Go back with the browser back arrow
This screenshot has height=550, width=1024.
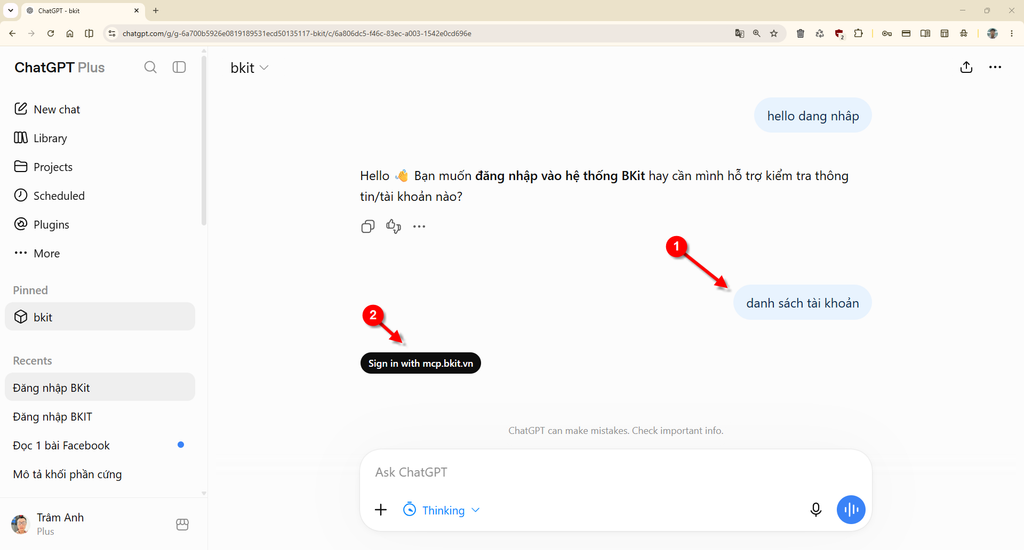coord(12,33)
